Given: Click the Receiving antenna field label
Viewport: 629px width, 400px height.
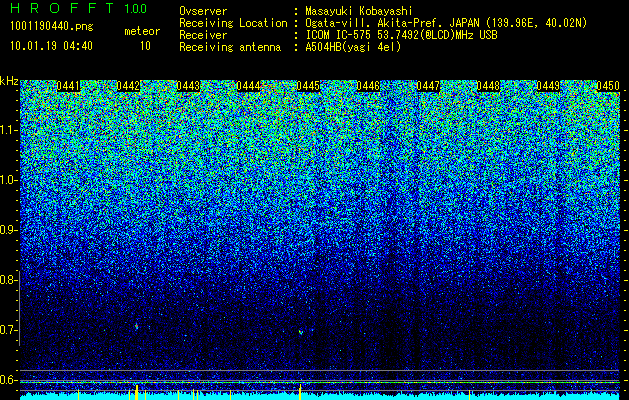Looking at the screenshot, I should point(230,47).
